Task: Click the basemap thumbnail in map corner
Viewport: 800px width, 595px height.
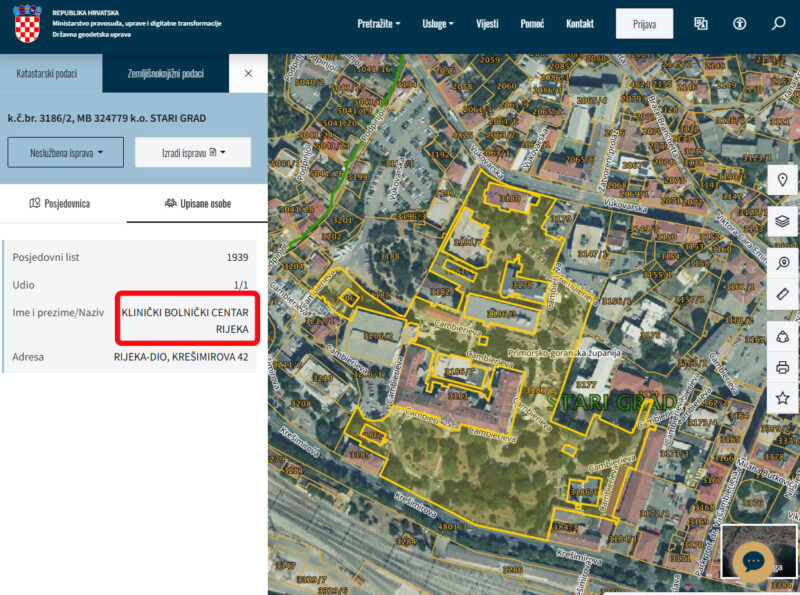Action: click(x=758, y=552)
